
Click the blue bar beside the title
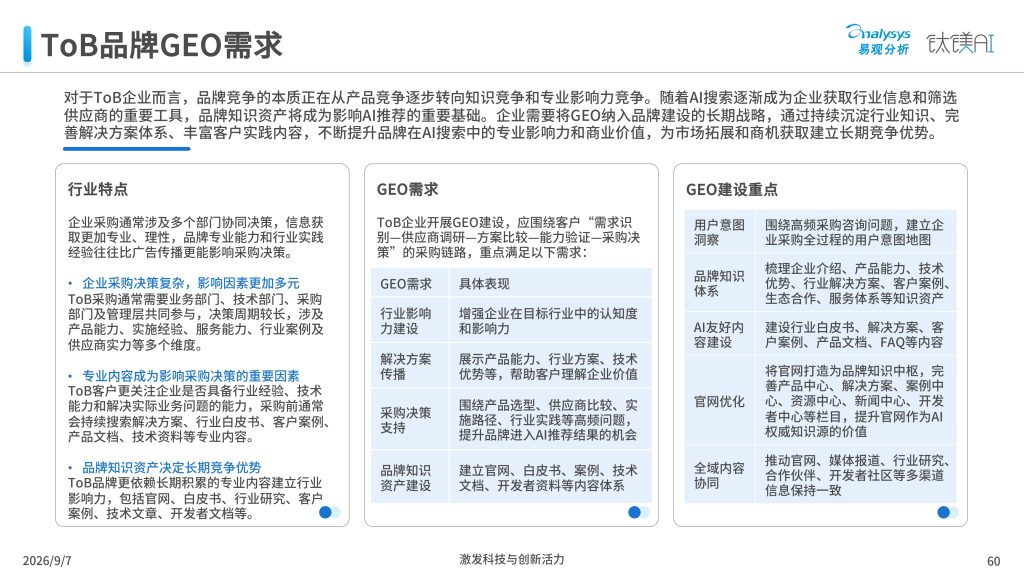[27, 44]
